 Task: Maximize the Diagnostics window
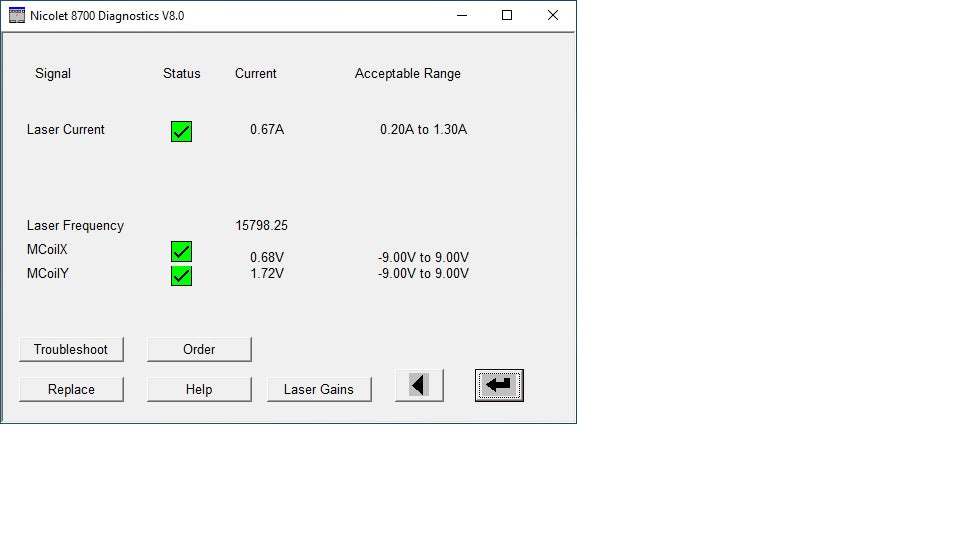pos(507,15)
